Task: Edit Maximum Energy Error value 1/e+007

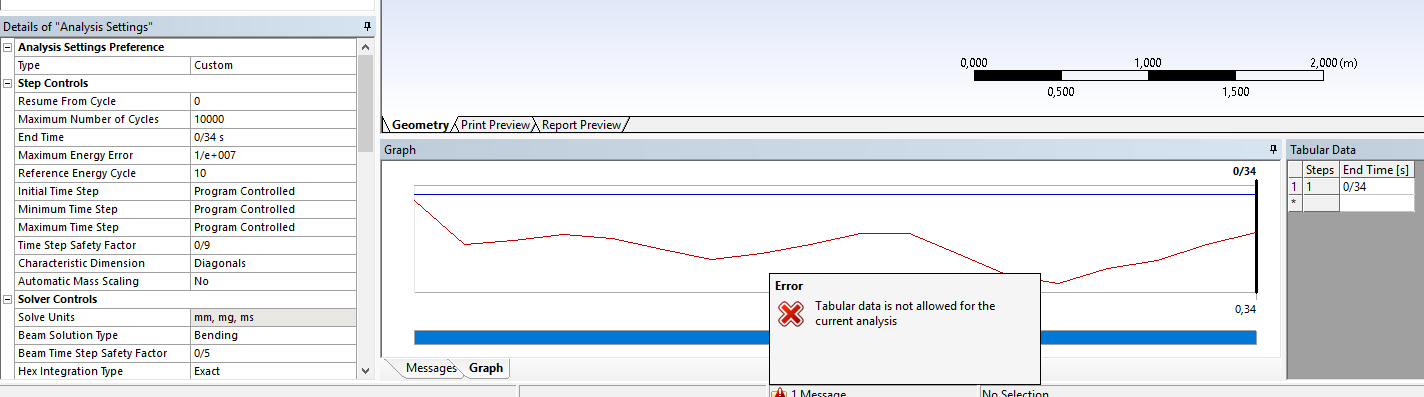Action: (273, 155)
